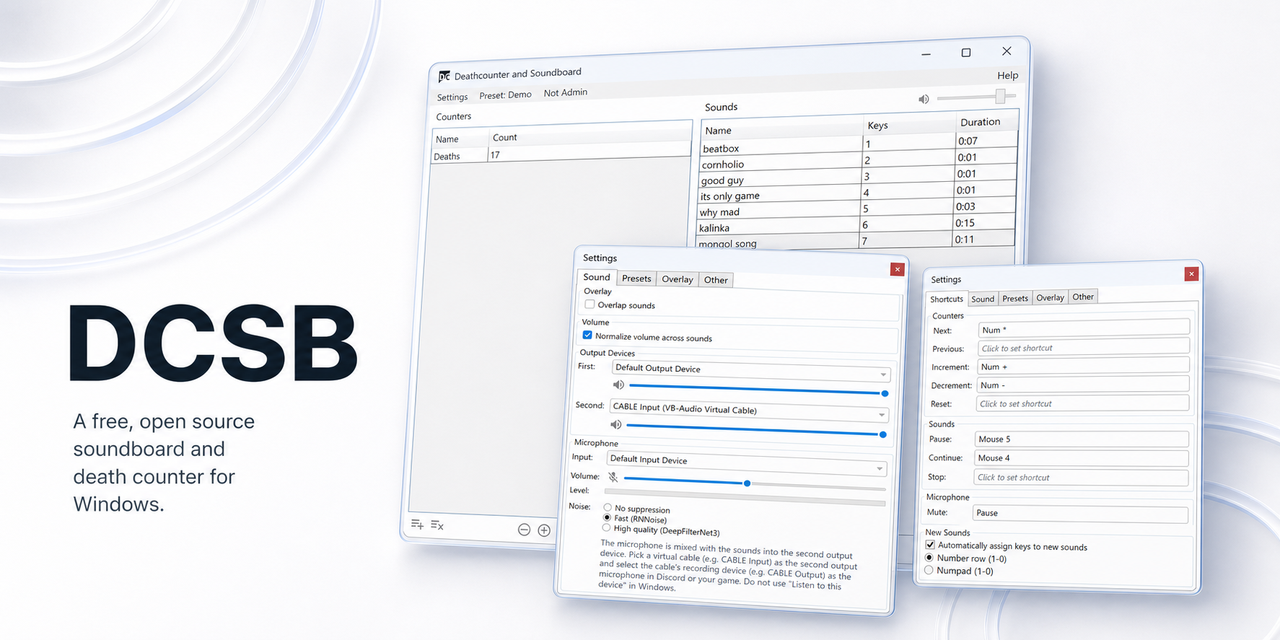Select Shortcuts tab in right settings dialog
The height and width of the screenshot is (640, 1280).
coord(947,299)
